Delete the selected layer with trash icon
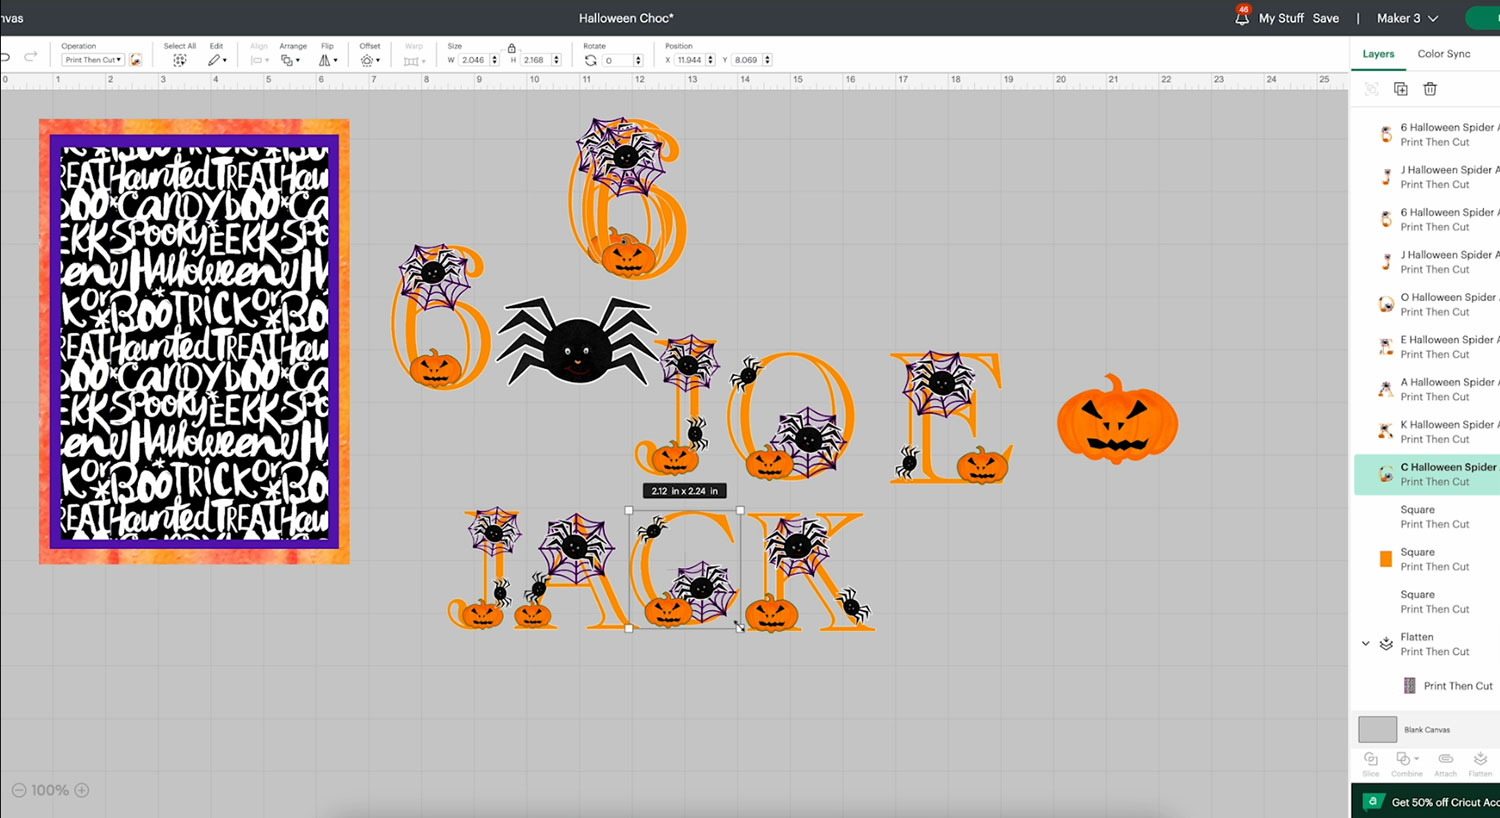This screenshot has height=818, width=1500. pyautogui.click(x=1430, y=89)
